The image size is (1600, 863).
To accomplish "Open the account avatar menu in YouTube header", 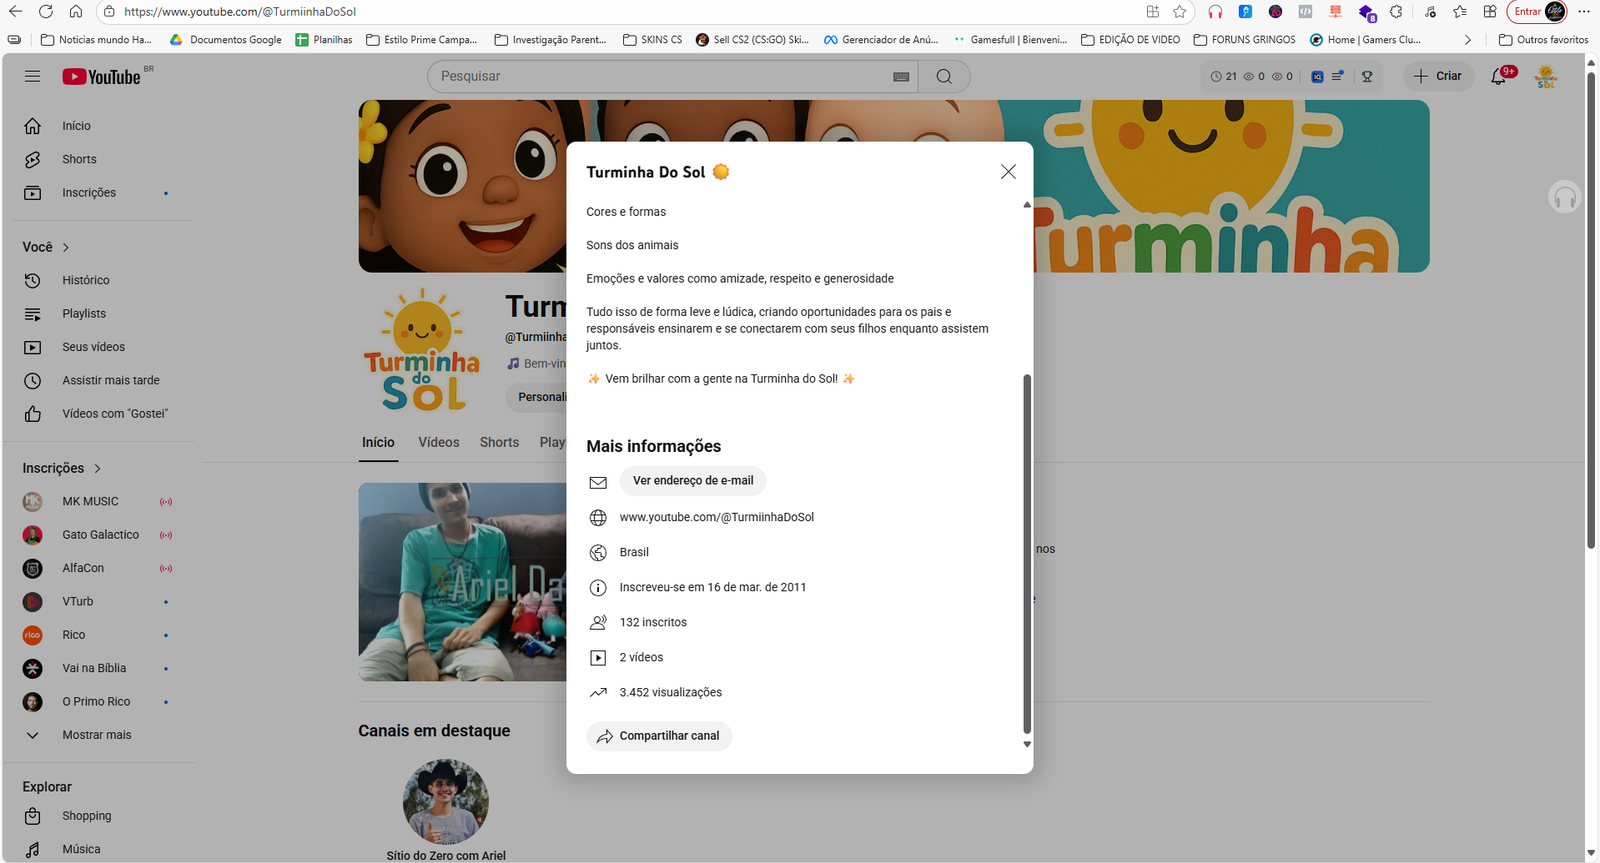I will click(1546, 76).
